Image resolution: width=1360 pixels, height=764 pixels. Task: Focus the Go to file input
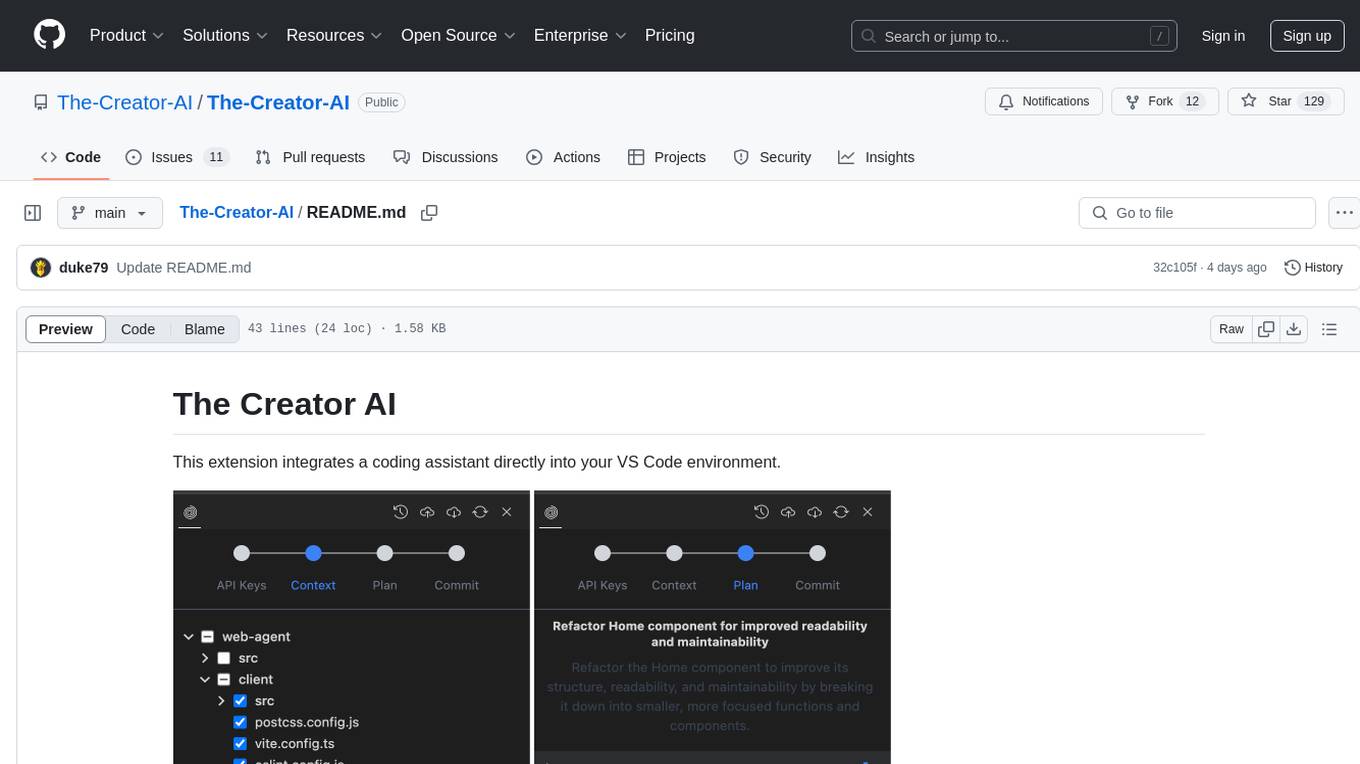1197,213
